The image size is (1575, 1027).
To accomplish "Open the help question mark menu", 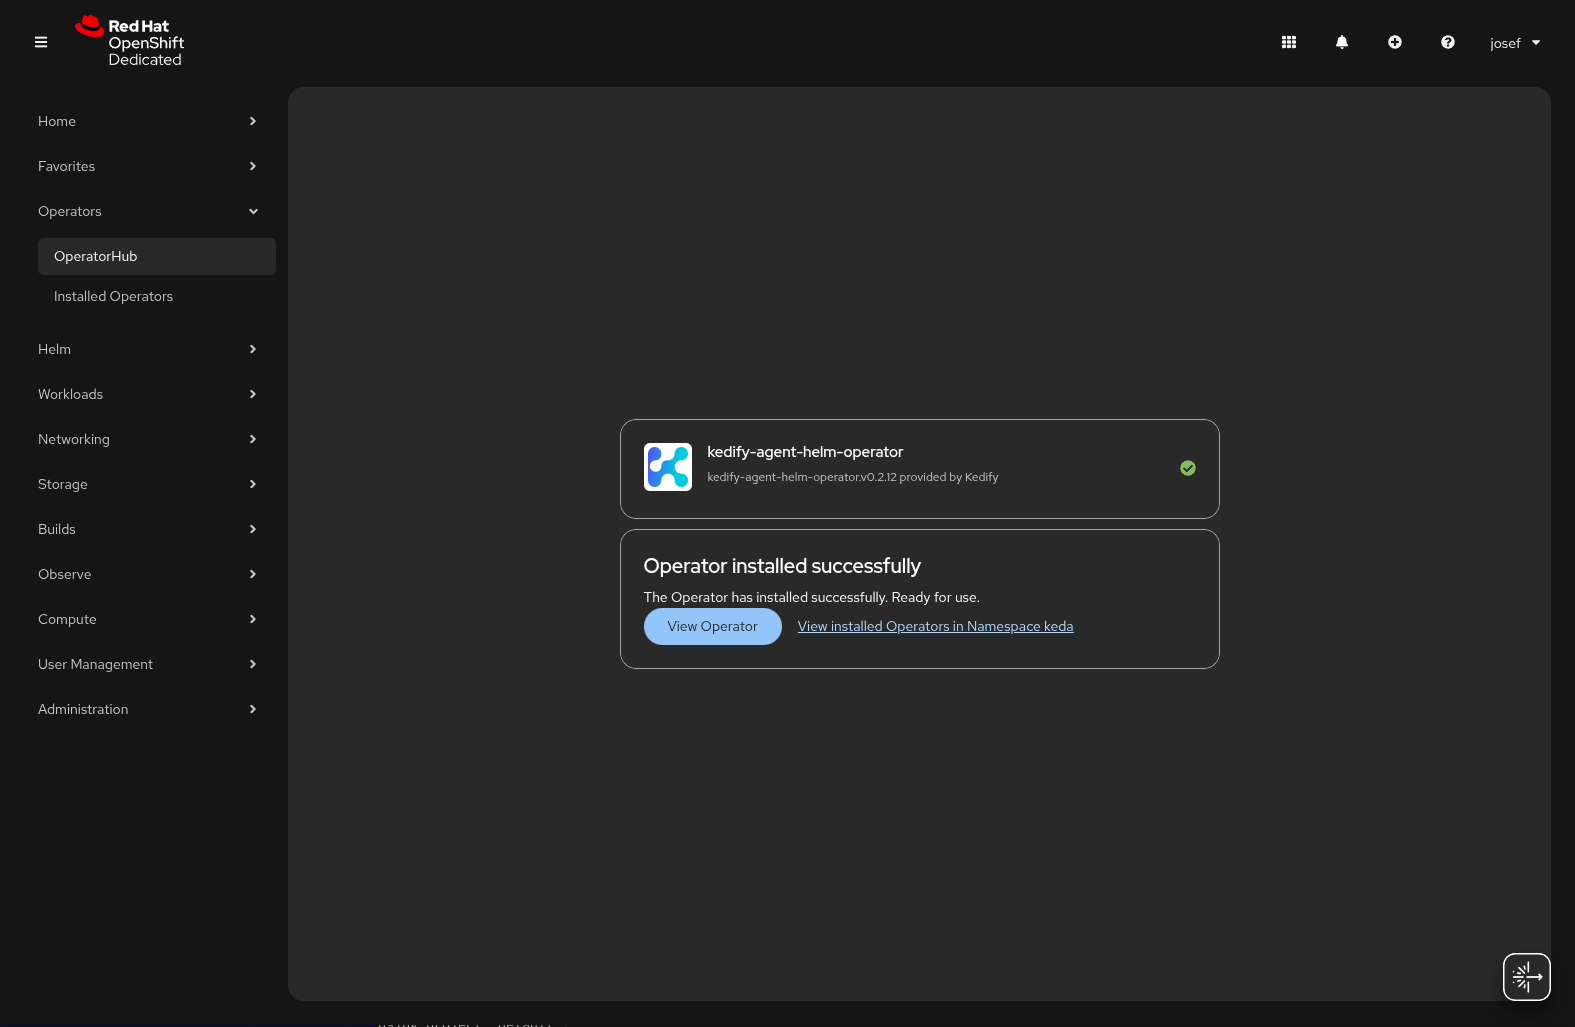I will pos(1448,42).
